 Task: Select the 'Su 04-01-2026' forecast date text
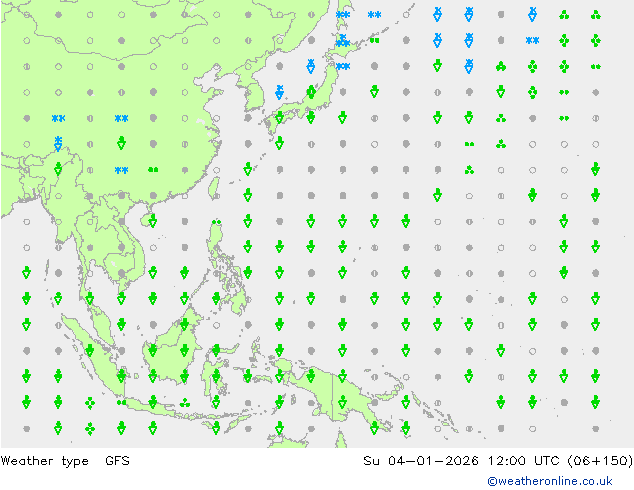pyautogui.click(x=421, y=460)
